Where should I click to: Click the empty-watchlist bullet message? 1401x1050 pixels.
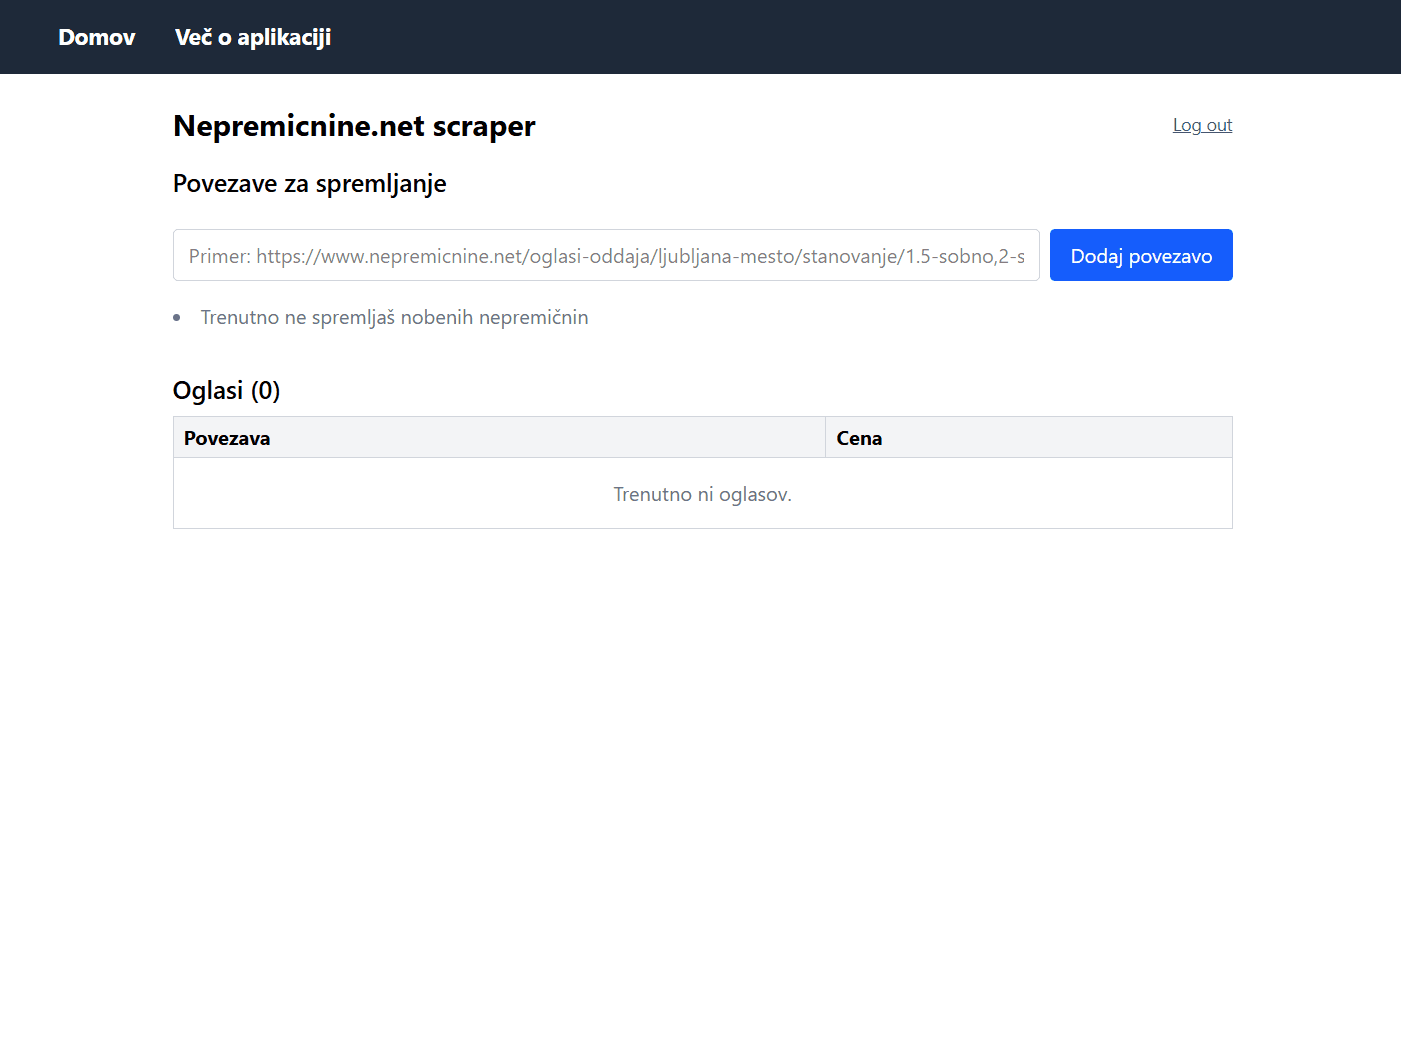(x=395, y=317)
